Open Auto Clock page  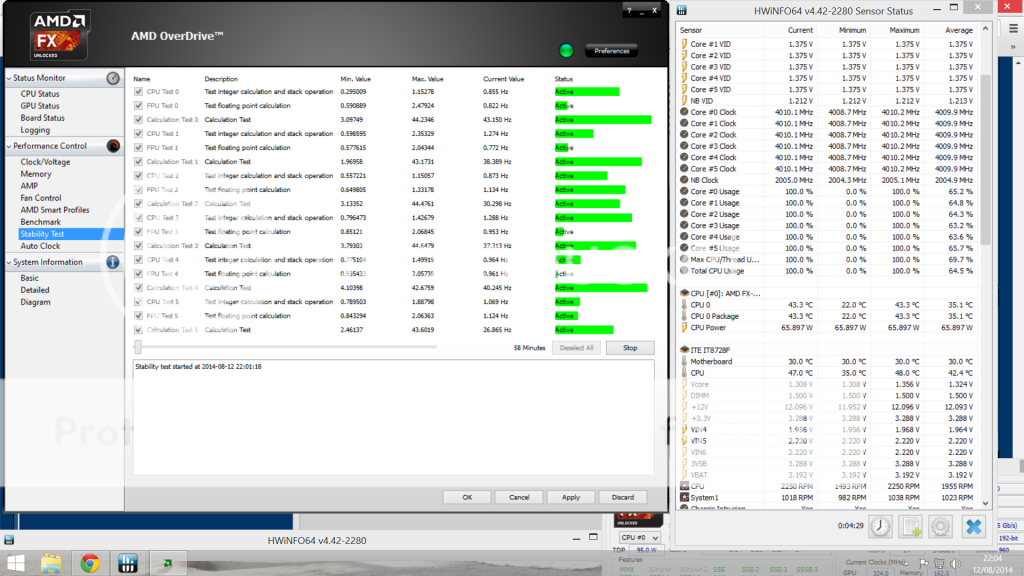[40, 246]
